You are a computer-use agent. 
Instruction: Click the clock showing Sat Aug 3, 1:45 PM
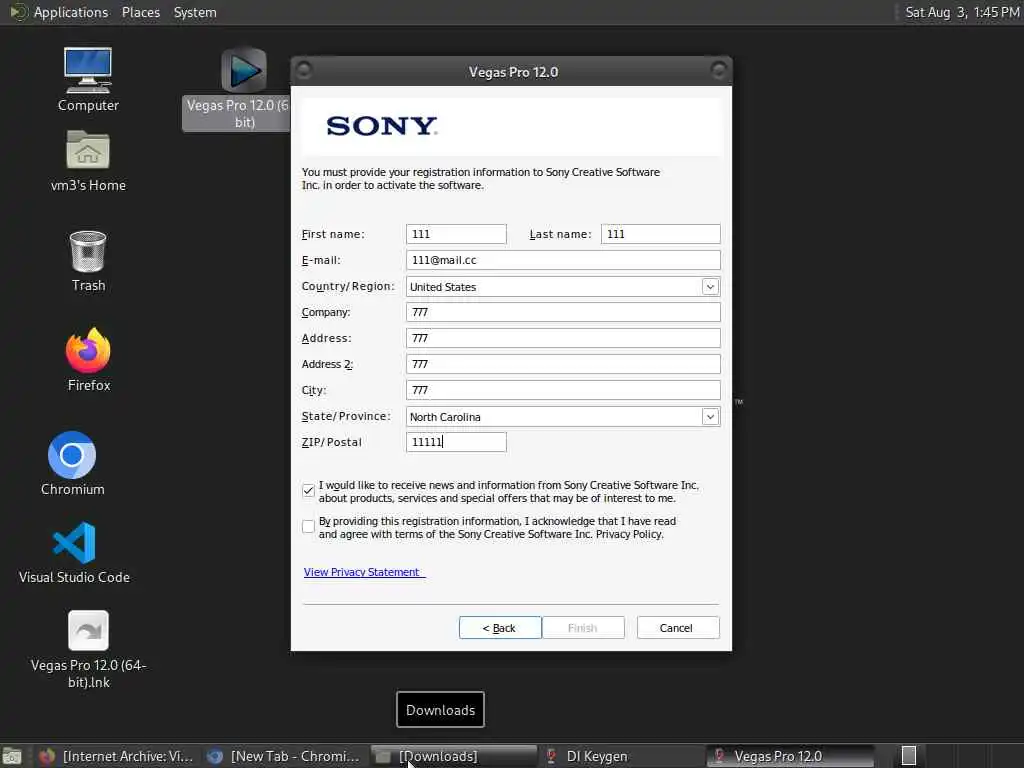[962, 12]
